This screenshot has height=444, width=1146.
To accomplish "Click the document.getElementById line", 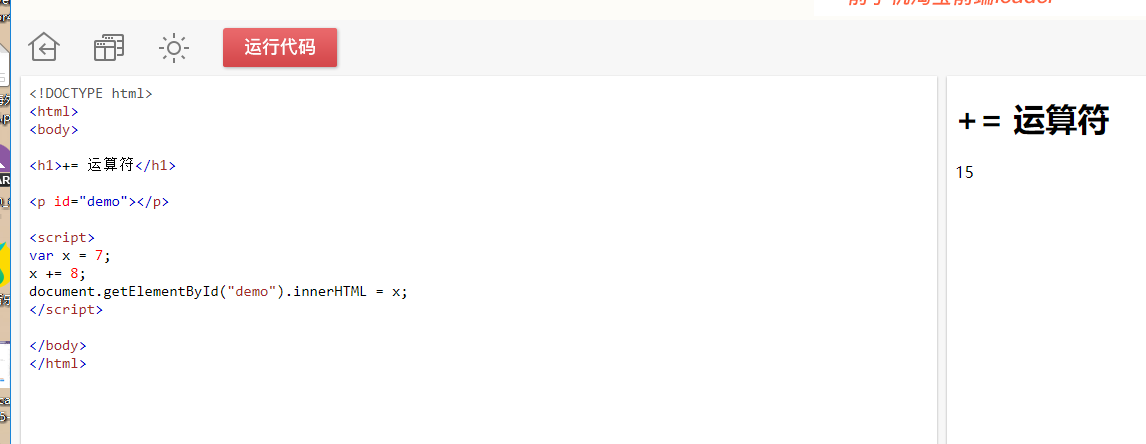I will click(x=219, y=291).
